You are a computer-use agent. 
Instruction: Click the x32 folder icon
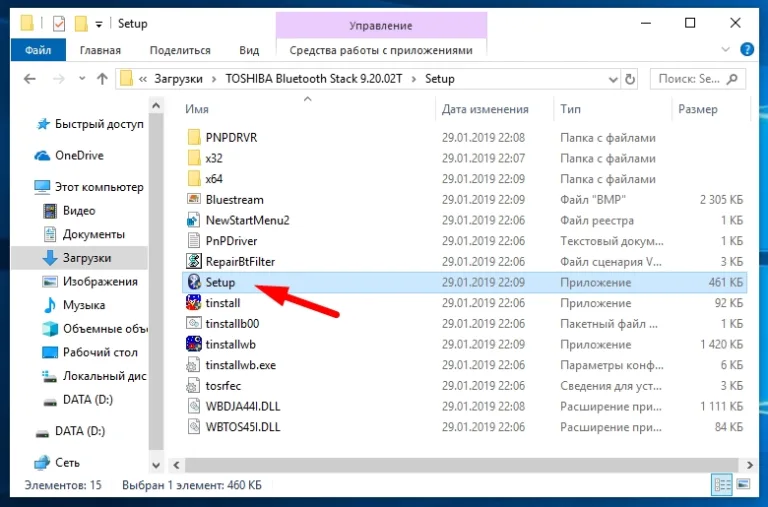click(194, 158)
